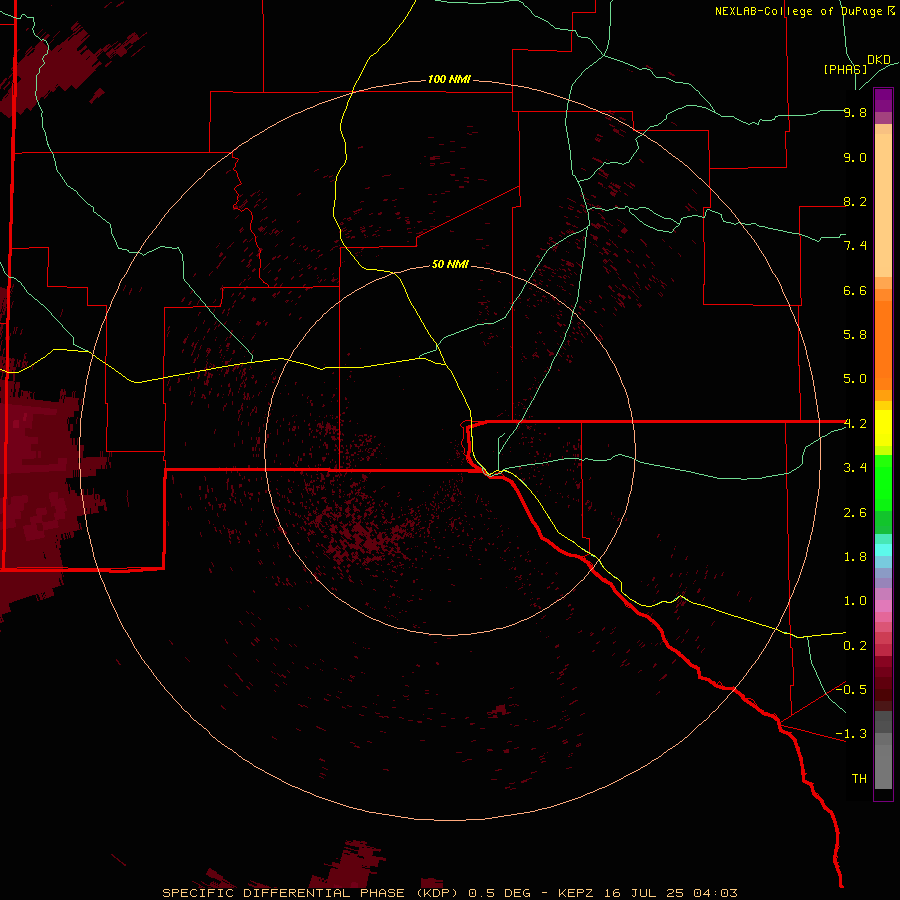Viewport: 900px width, 900px height.
Task: Click the 9.0 value on the color scale
Action: coord(855,157)
